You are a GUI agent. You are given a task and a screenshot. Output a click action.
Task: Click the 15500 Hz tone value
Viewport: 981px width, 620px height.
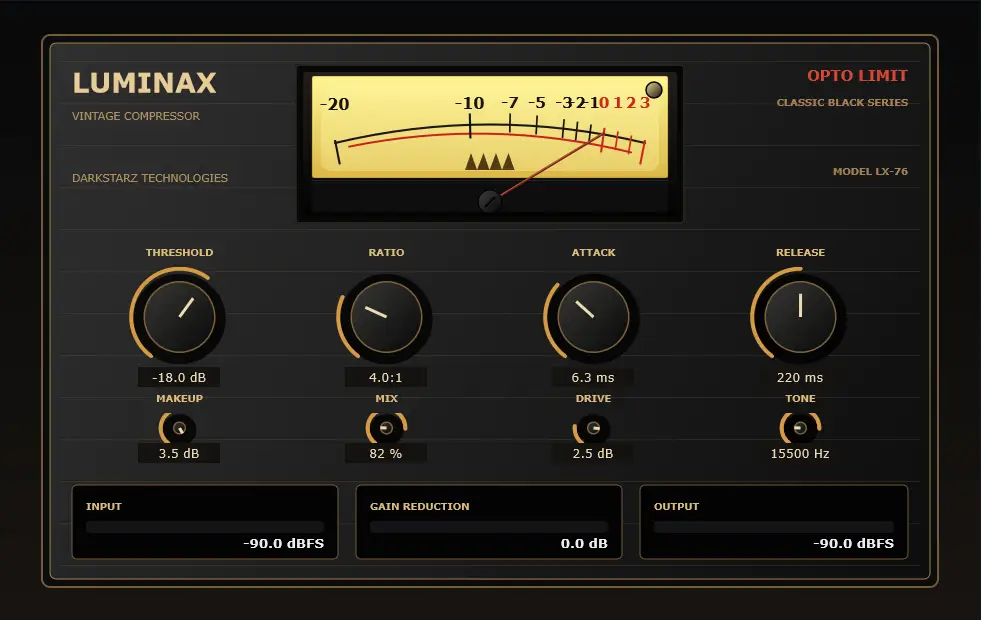[x=800, y=454]
